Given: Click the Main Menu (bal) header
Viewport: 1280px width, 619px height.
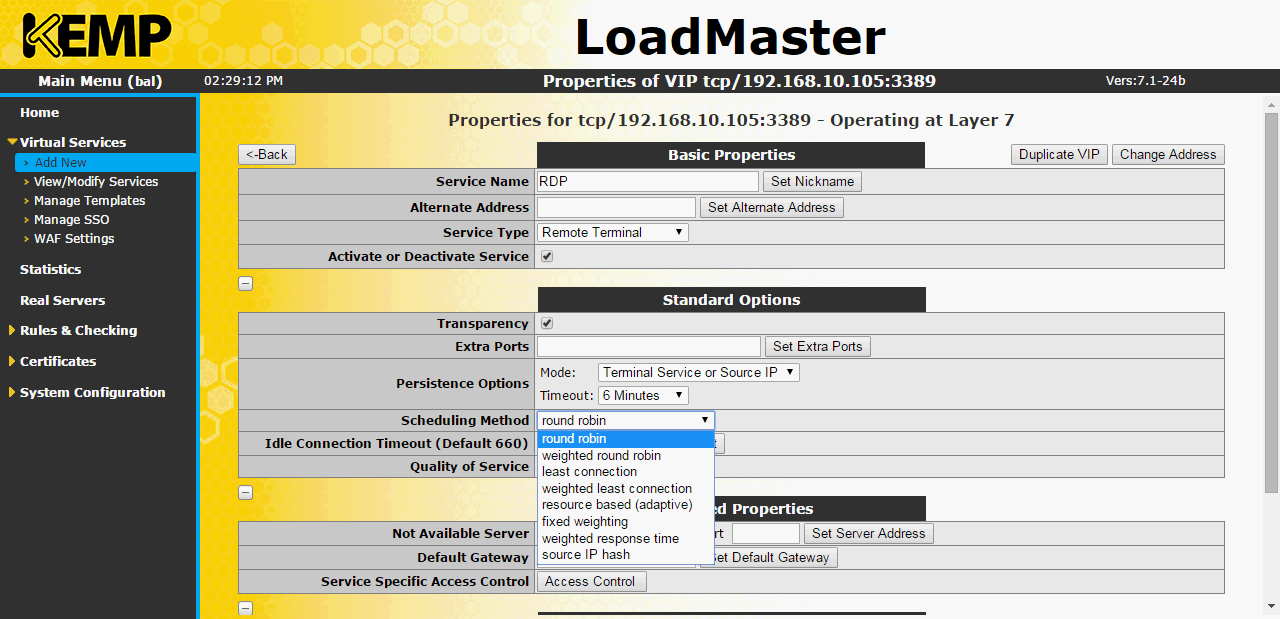Looking at the screenshot, I should click(100, 82).
